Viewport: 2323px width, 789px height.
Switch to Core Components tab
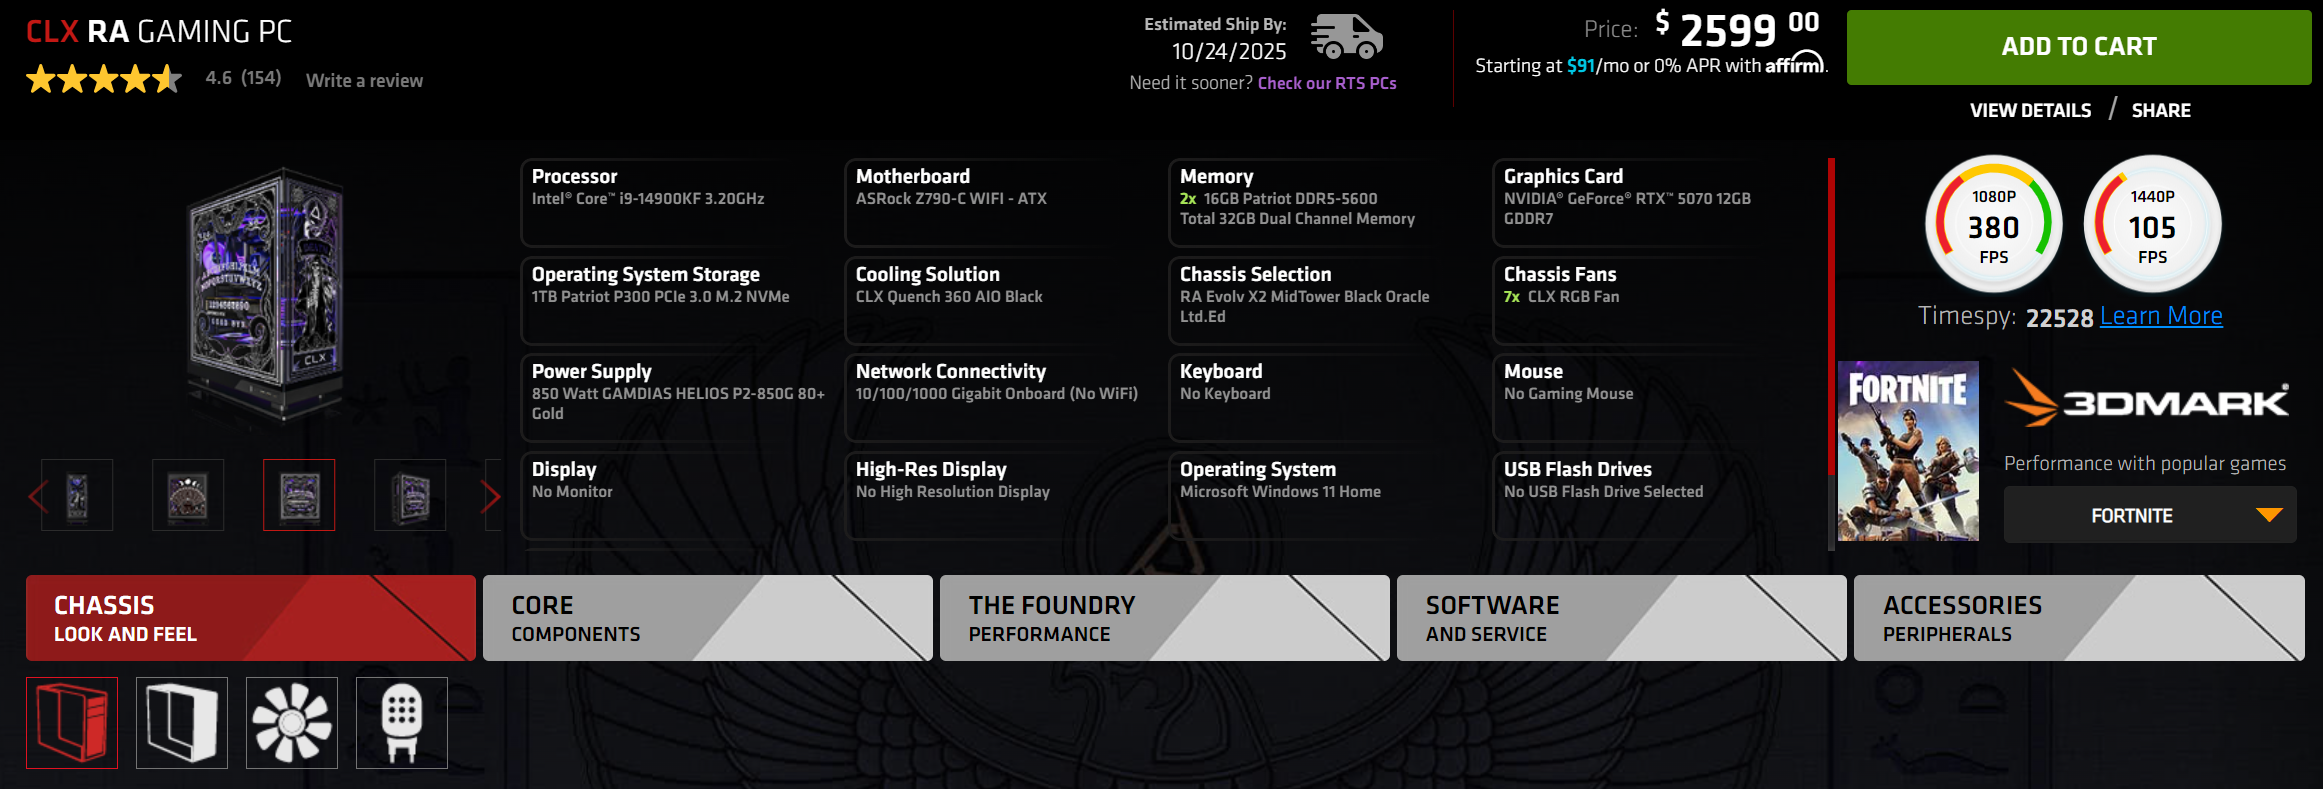coord(708,618)
